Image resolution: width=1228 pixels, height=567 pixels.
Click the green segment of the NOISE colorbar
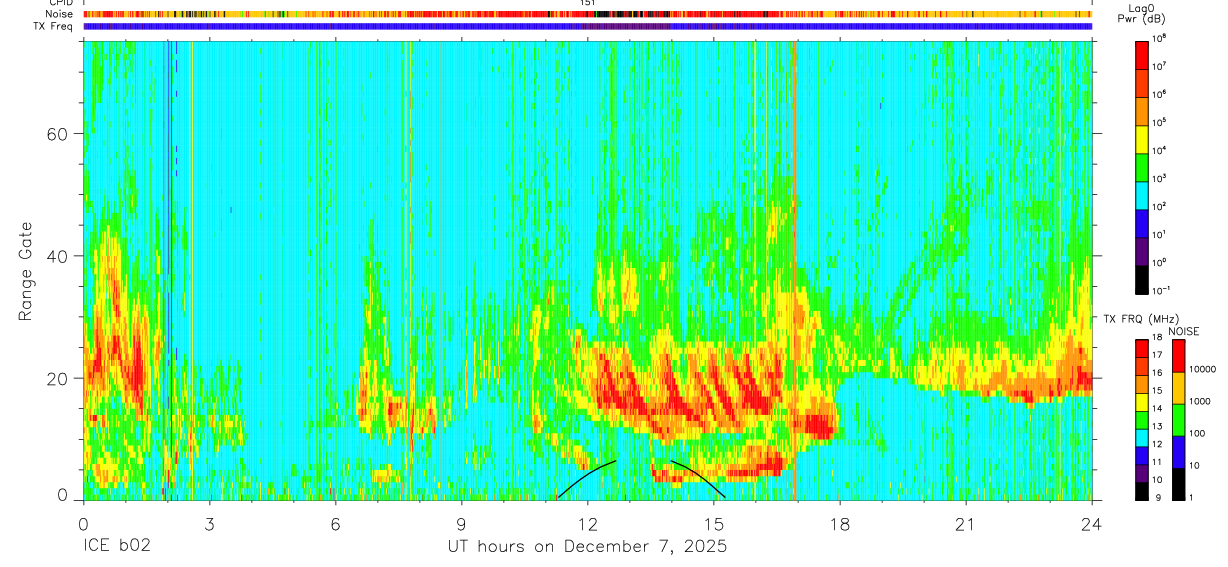pyautogui.click(x=1178, y=420)
